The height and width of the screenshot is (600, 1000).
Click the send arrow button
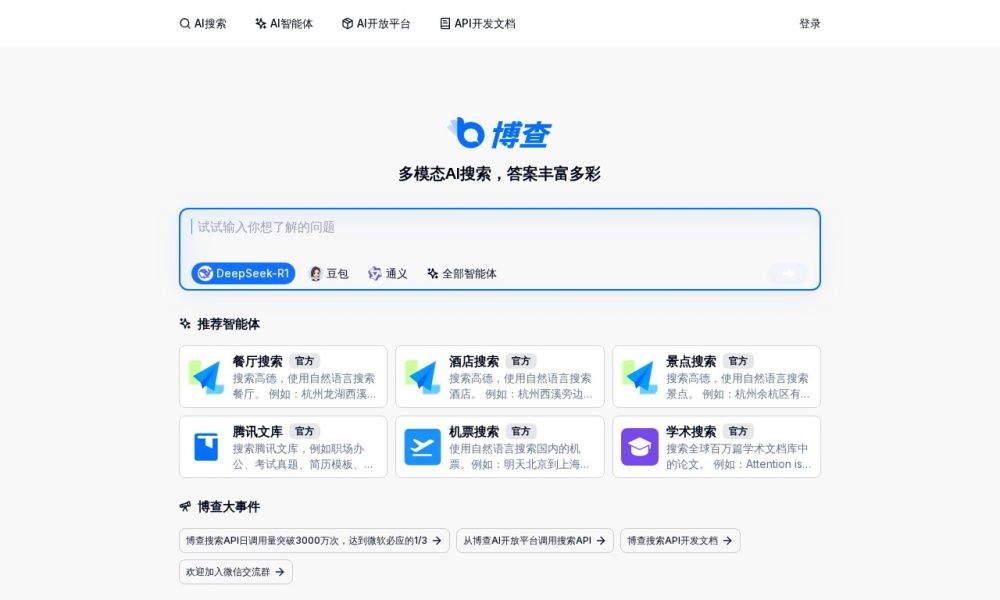[x=788, y=274]
